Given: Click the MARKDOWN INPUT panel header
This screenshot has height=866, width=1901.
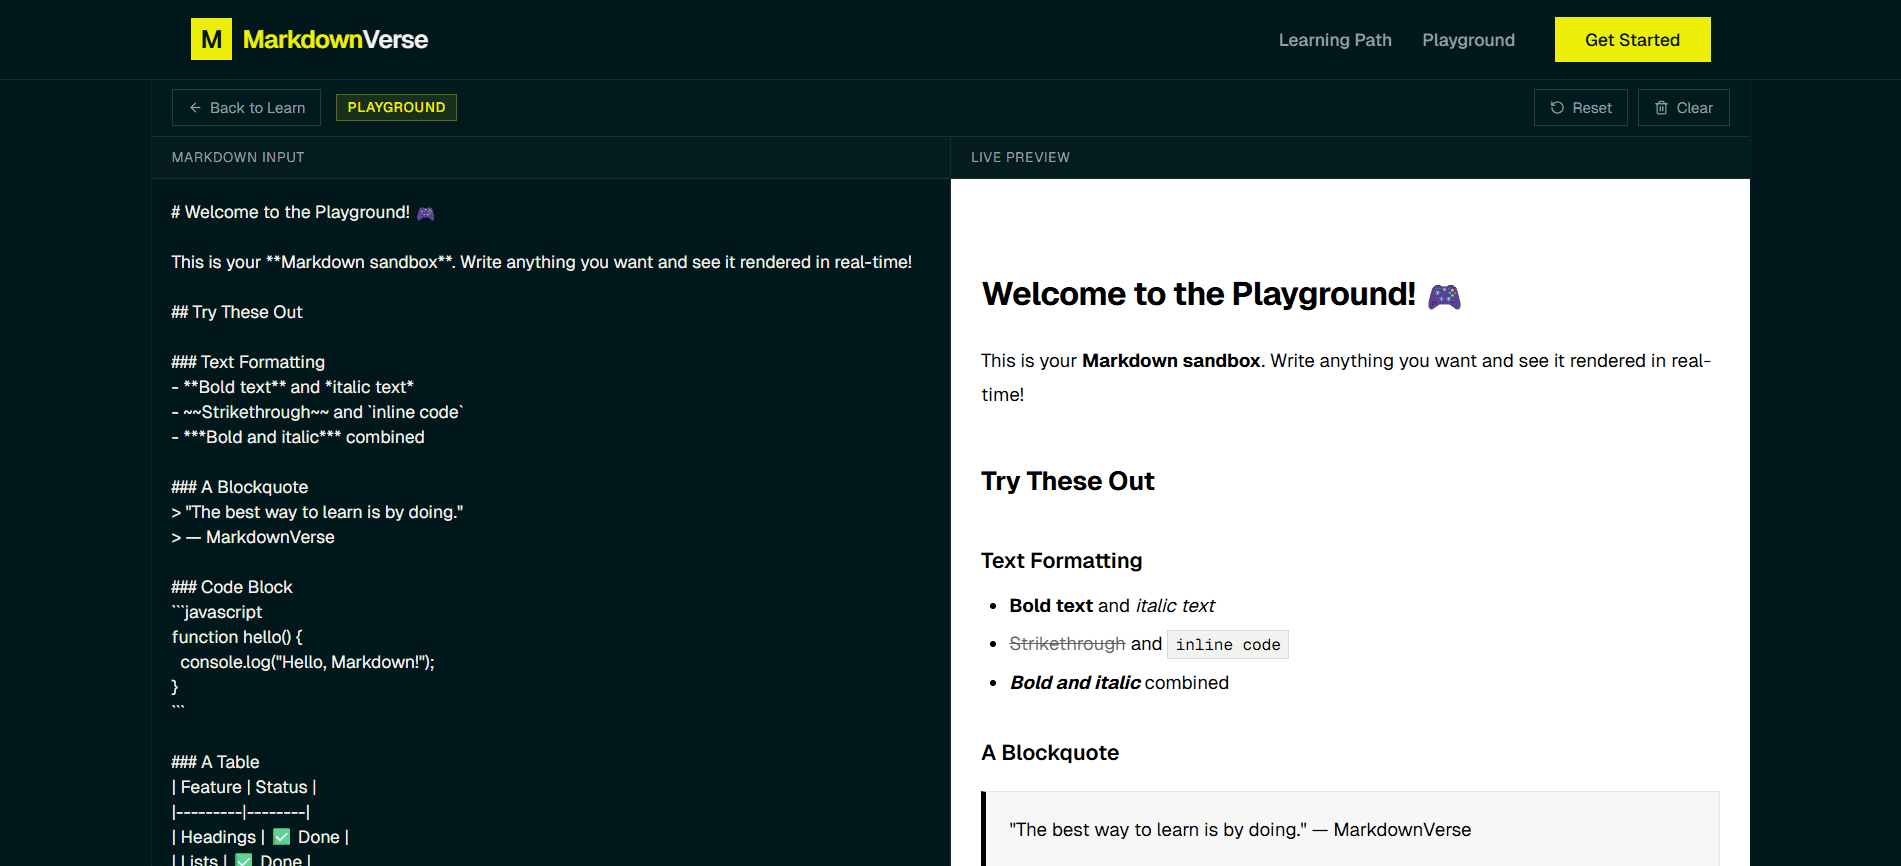Looking at the screenshot, I should pyautogui.click(x=238, y=157).
